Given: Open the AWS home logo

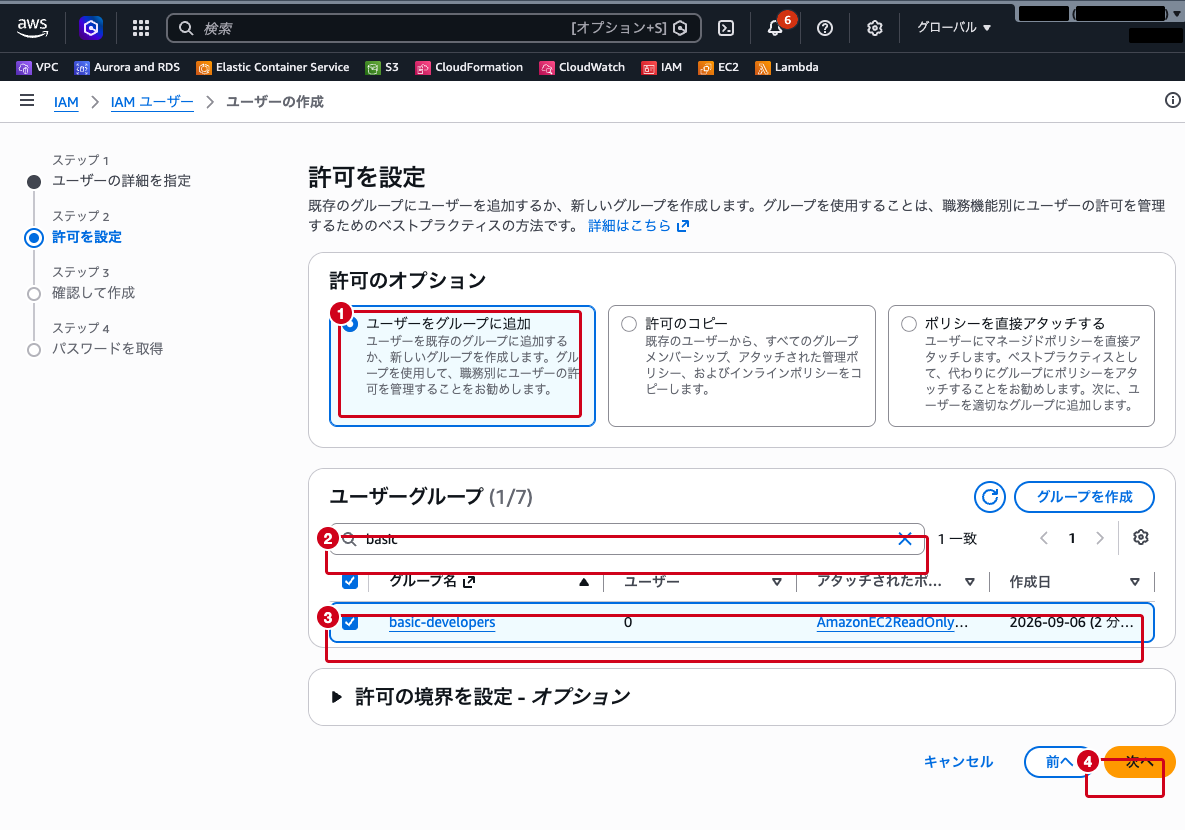Looking at the screenshot, I should point(32,28).
